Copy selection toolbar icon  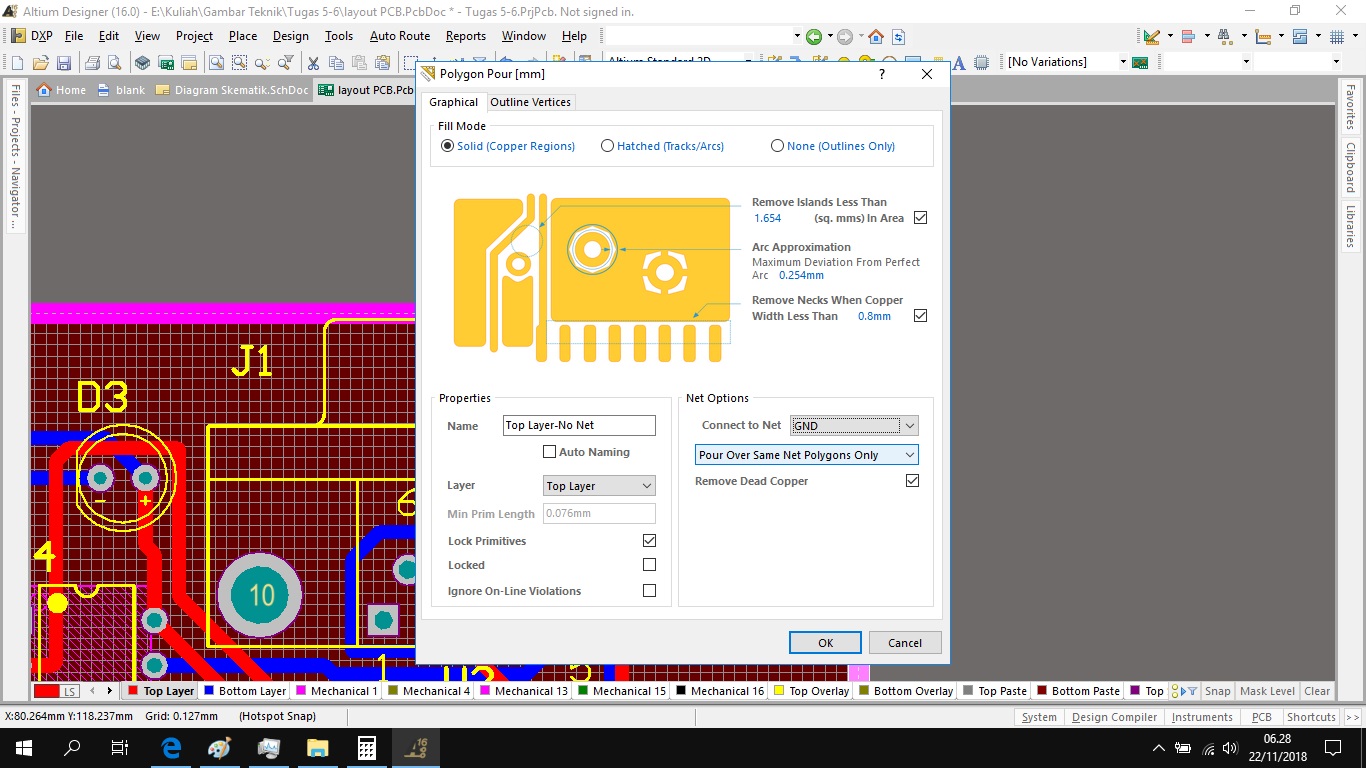336,63
